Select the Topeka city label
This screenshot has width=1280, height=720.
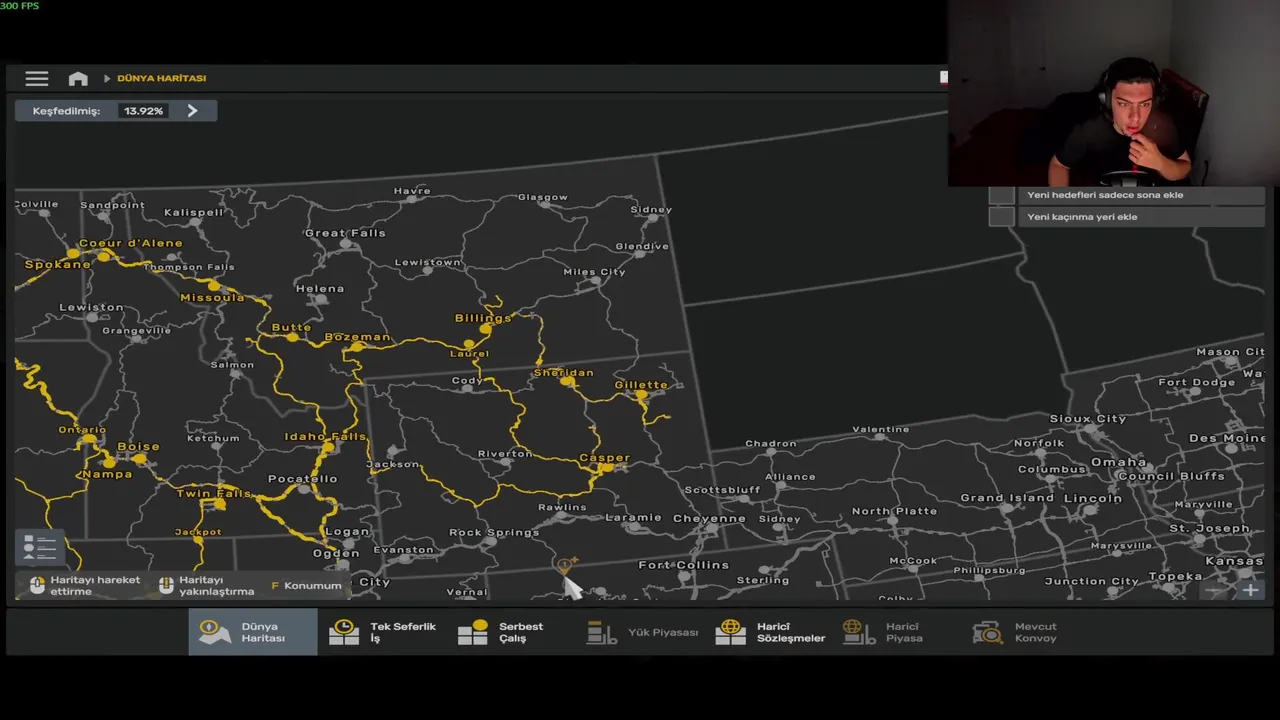1175,576
